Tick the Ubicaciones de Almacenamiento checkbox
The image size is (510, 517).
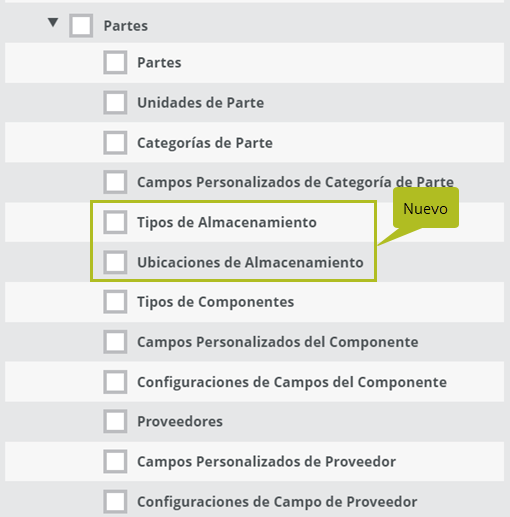(115, 262)
